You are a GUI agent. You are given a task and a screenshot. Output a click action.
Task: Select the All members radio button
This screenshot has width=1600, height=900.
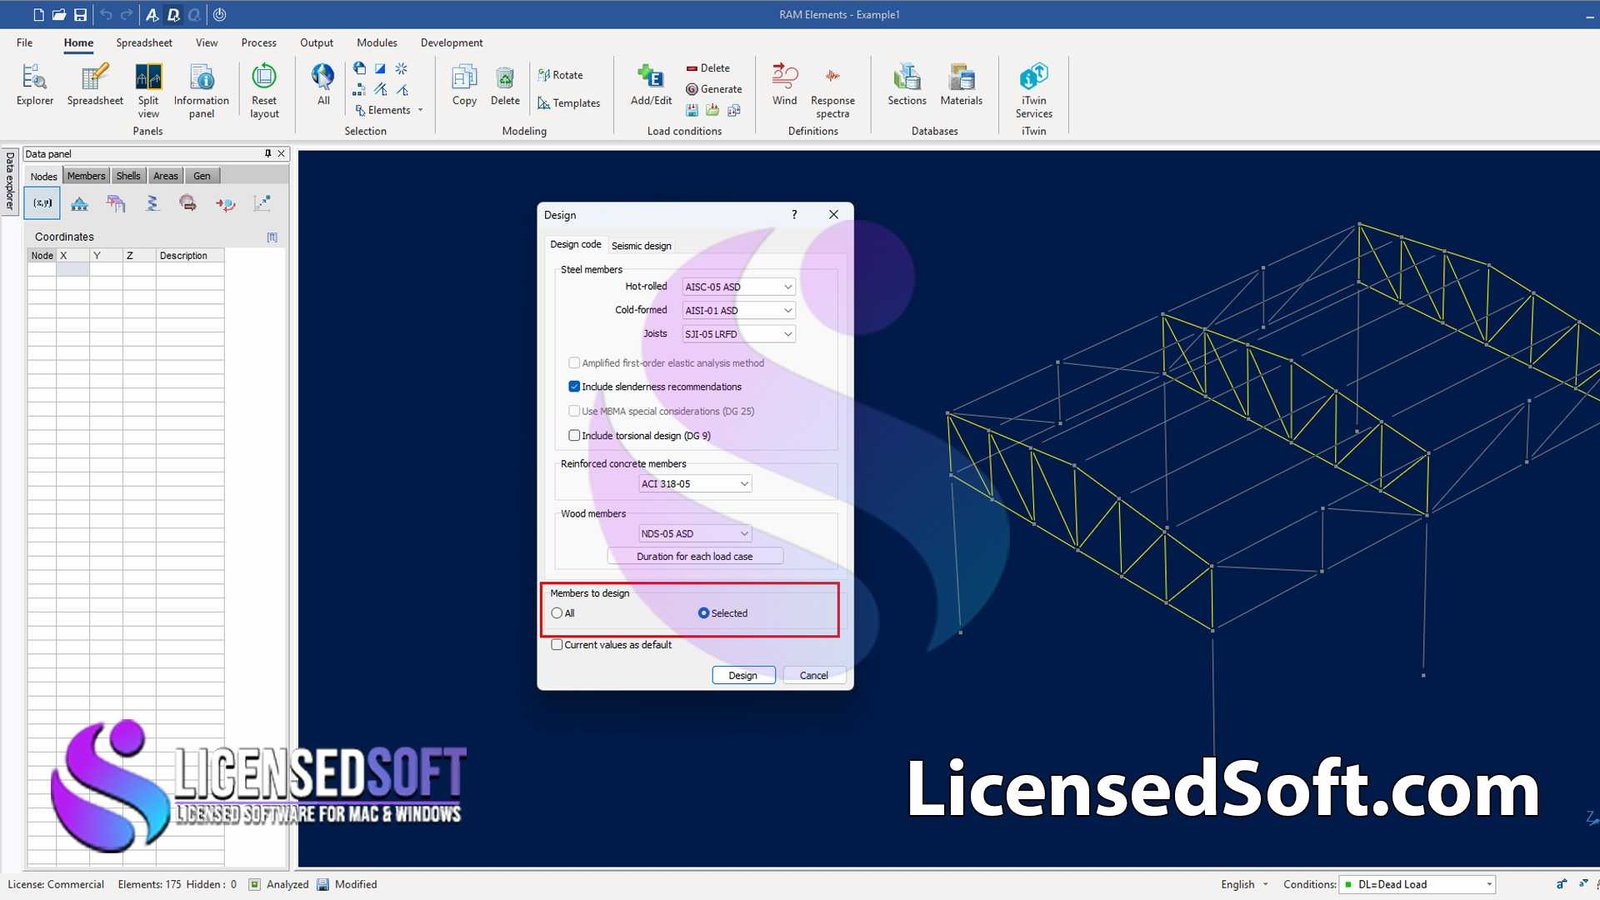coord(557,613)
